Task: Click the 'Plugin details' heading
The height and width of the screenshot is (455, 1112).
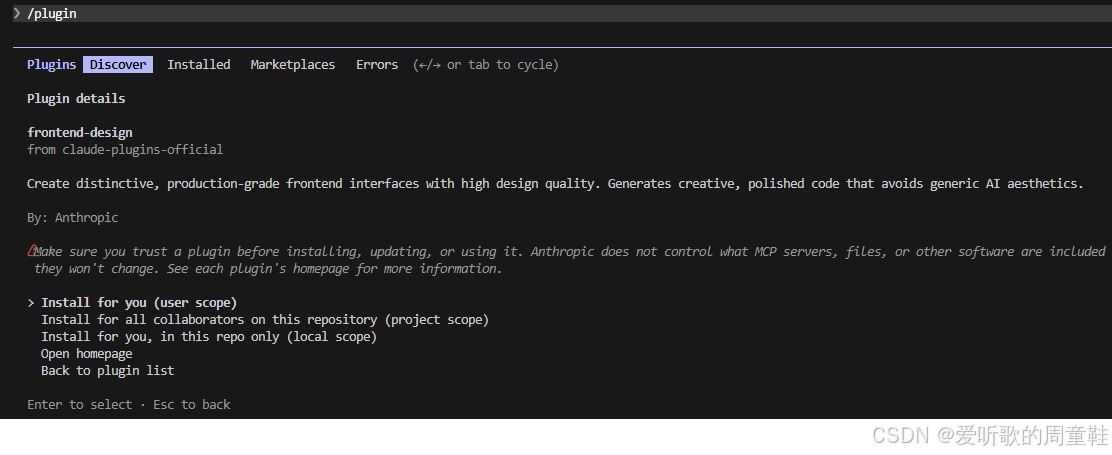Action: tap(76, 99)
